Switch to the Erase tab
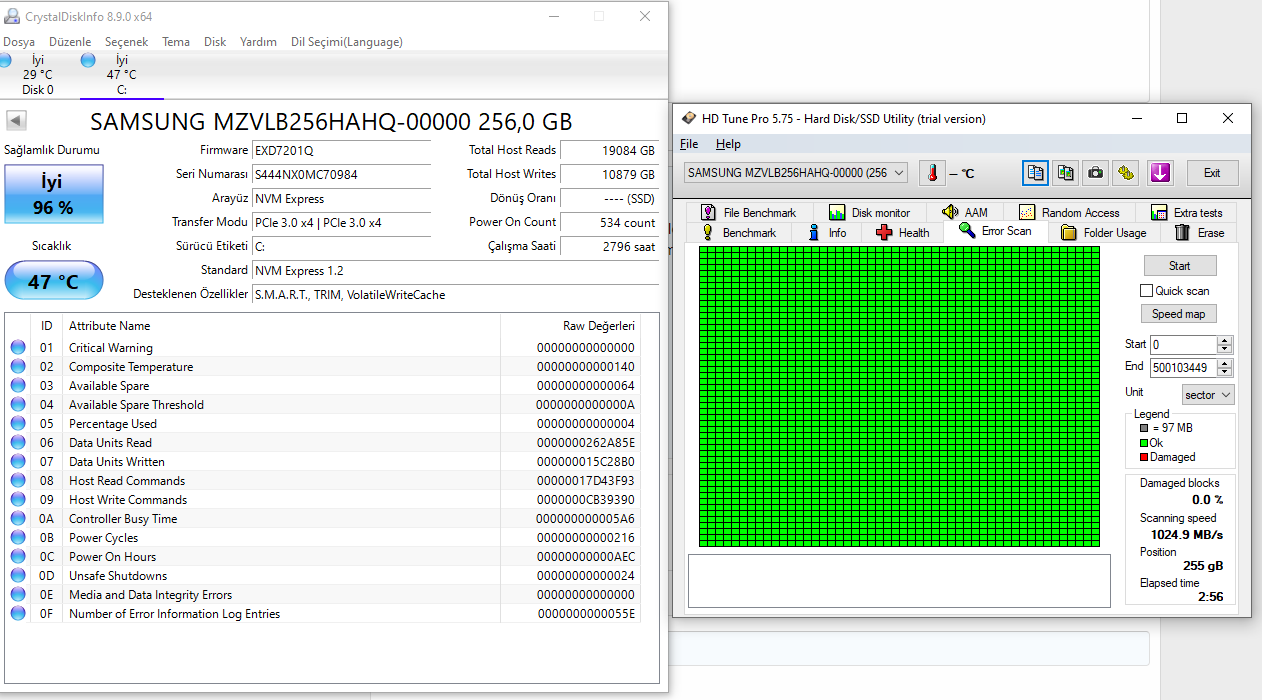 [x=1198, y=233]
